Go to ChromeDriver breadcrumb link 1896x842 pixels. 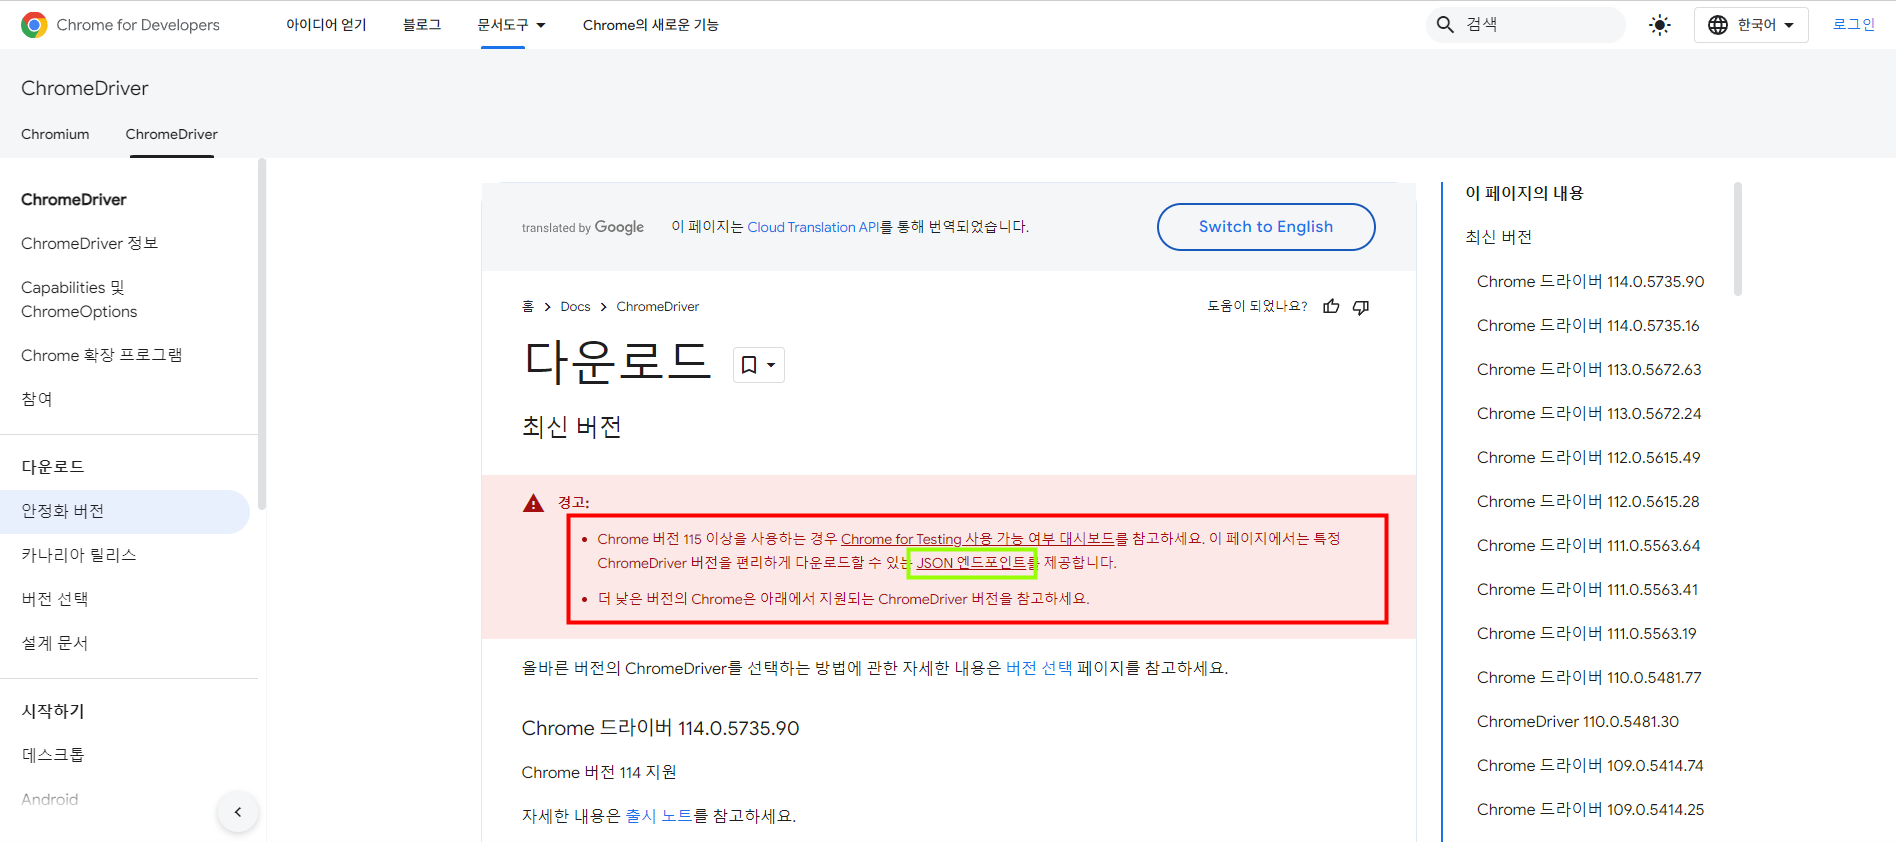658,307
